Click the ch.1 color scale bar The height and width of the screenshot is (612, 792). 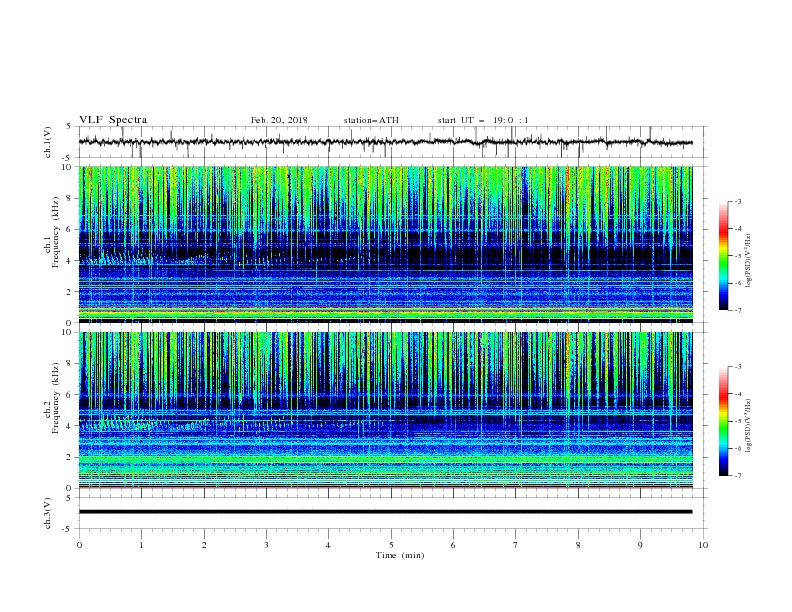[x=723, y=256]
